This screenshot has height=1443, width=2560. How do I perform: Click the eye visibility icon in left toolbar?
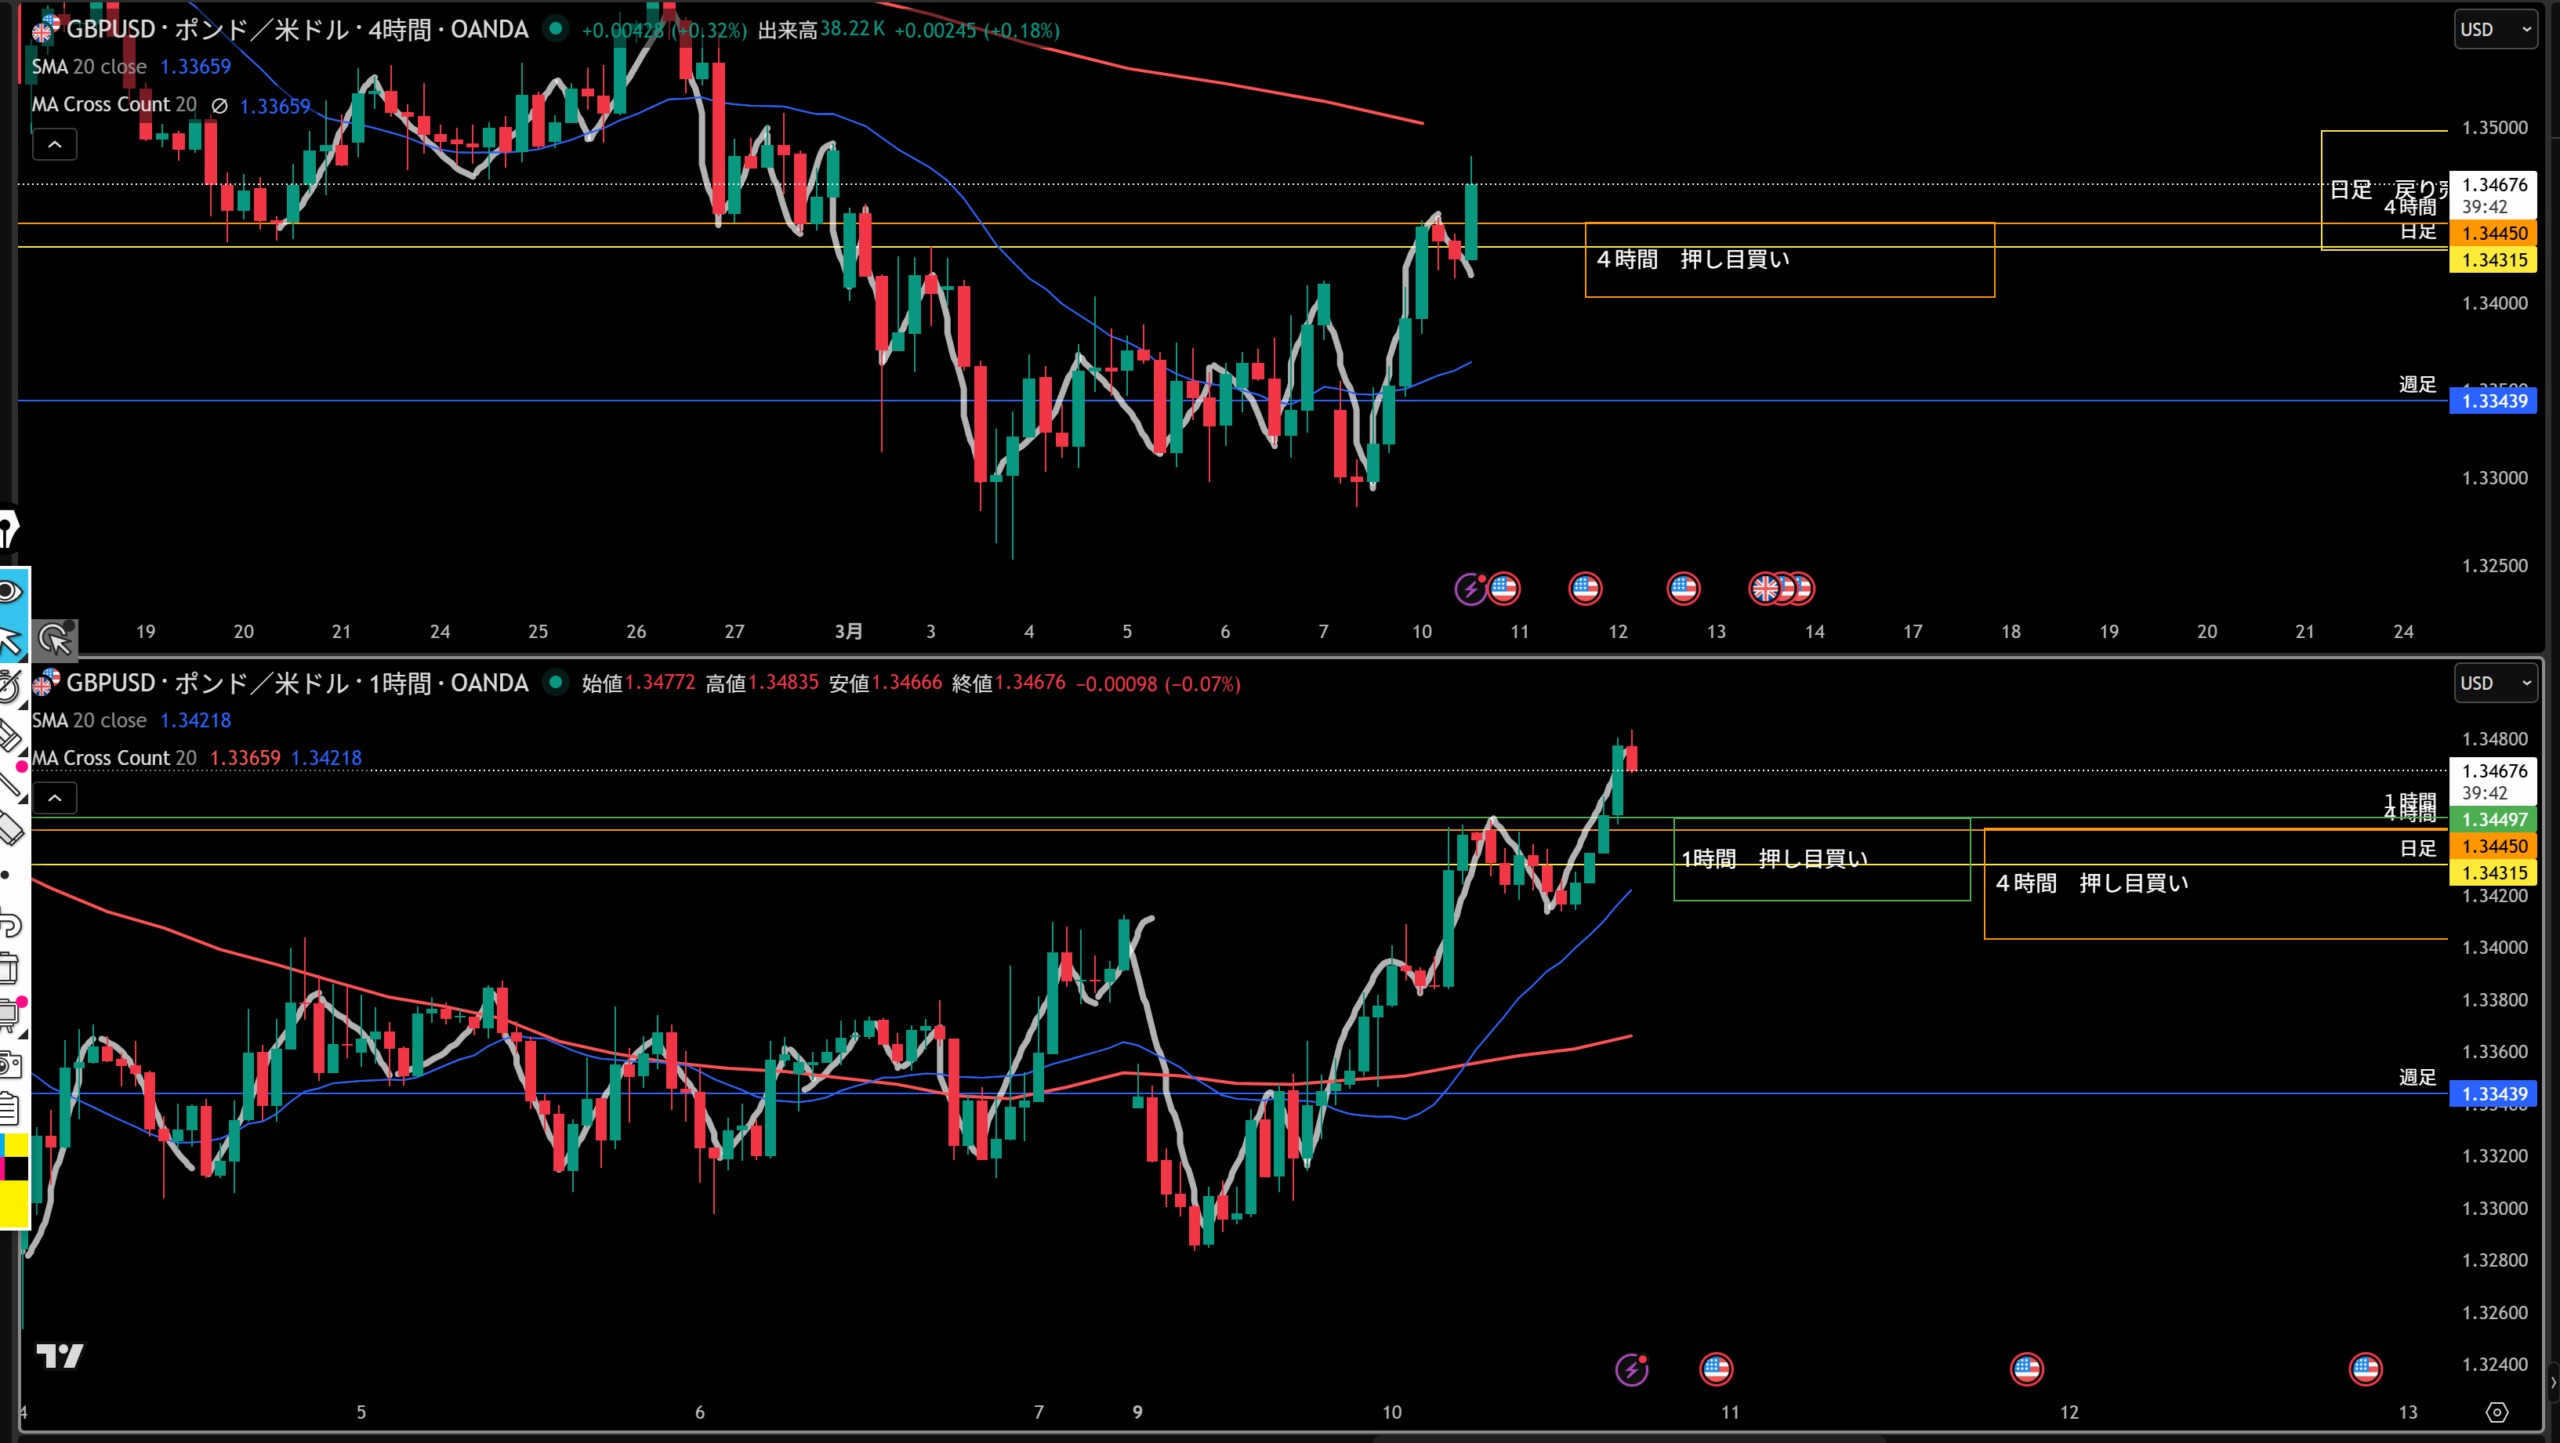click(10, 591)
